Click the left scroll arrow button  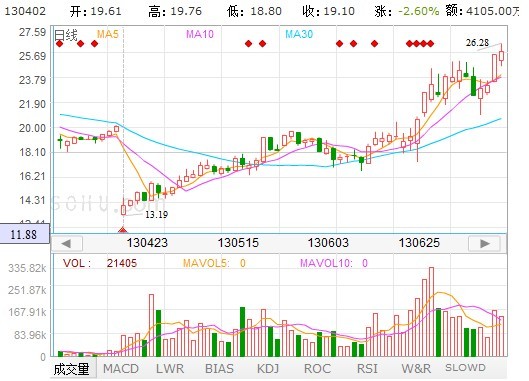[x=67, y=243]
